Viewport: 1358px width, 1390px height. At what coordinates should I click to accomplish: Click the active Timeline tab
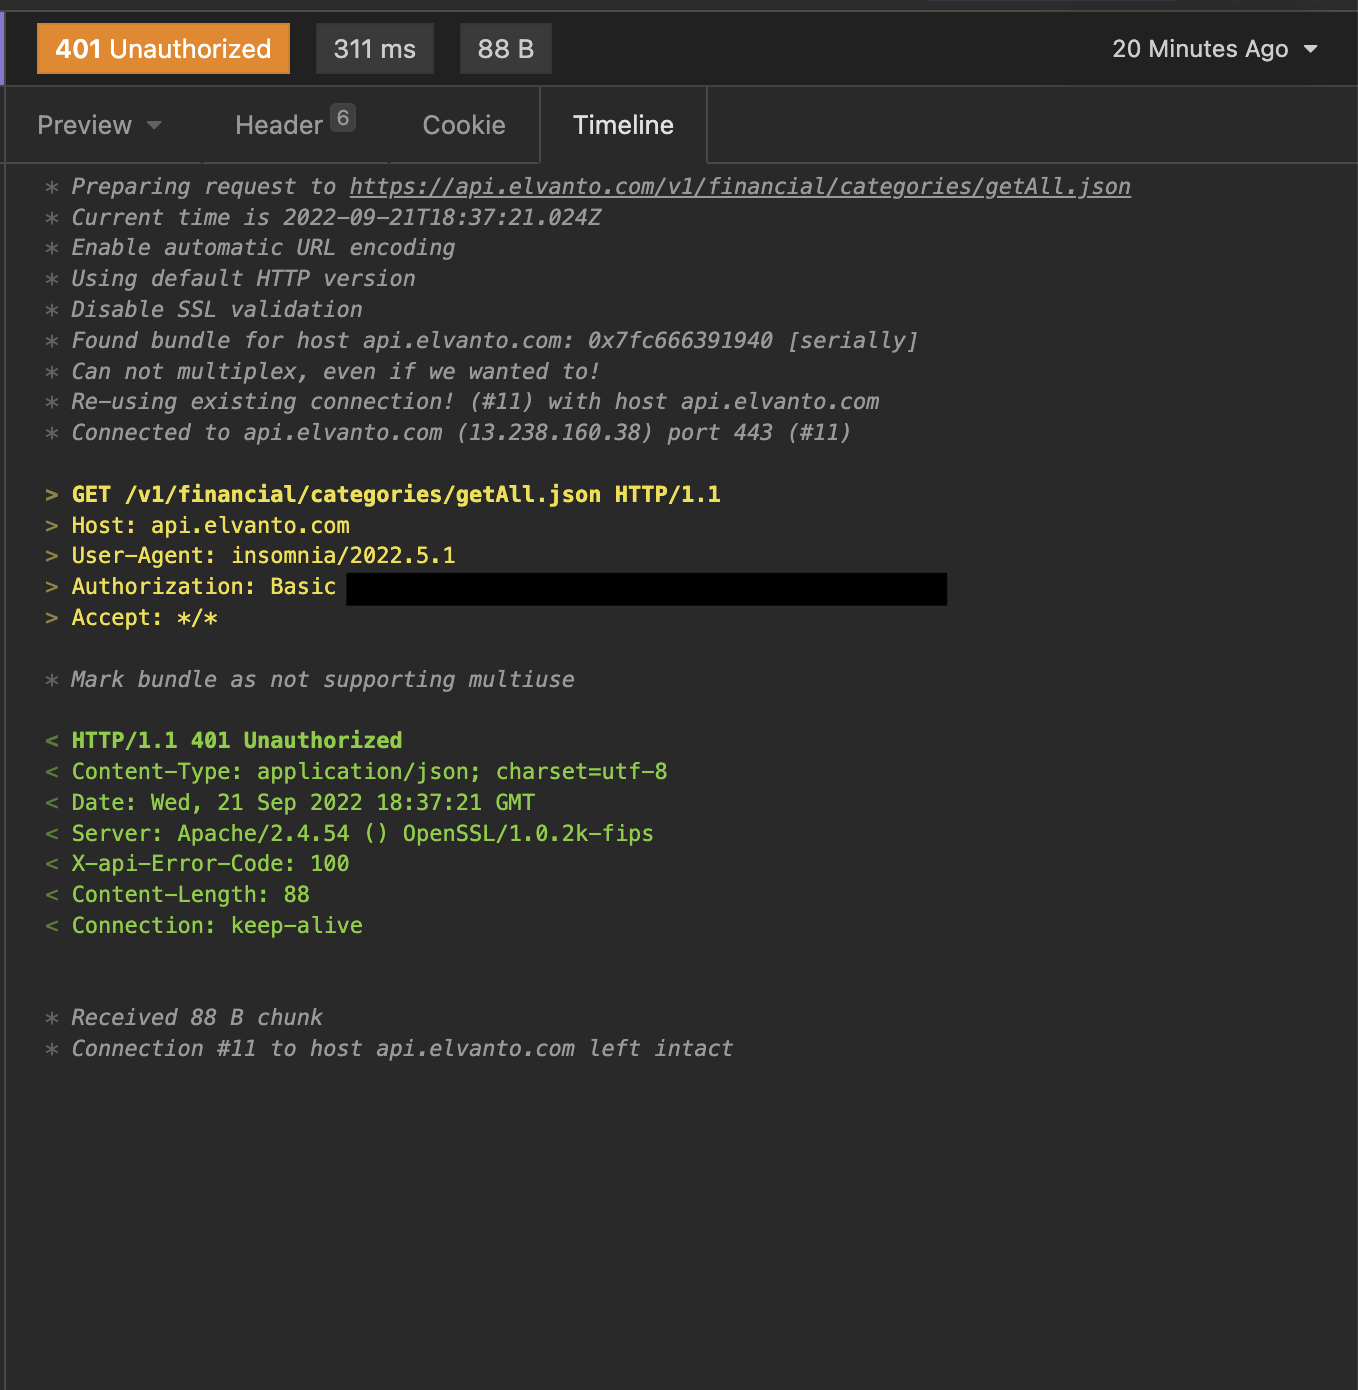[x=623, y=125]
